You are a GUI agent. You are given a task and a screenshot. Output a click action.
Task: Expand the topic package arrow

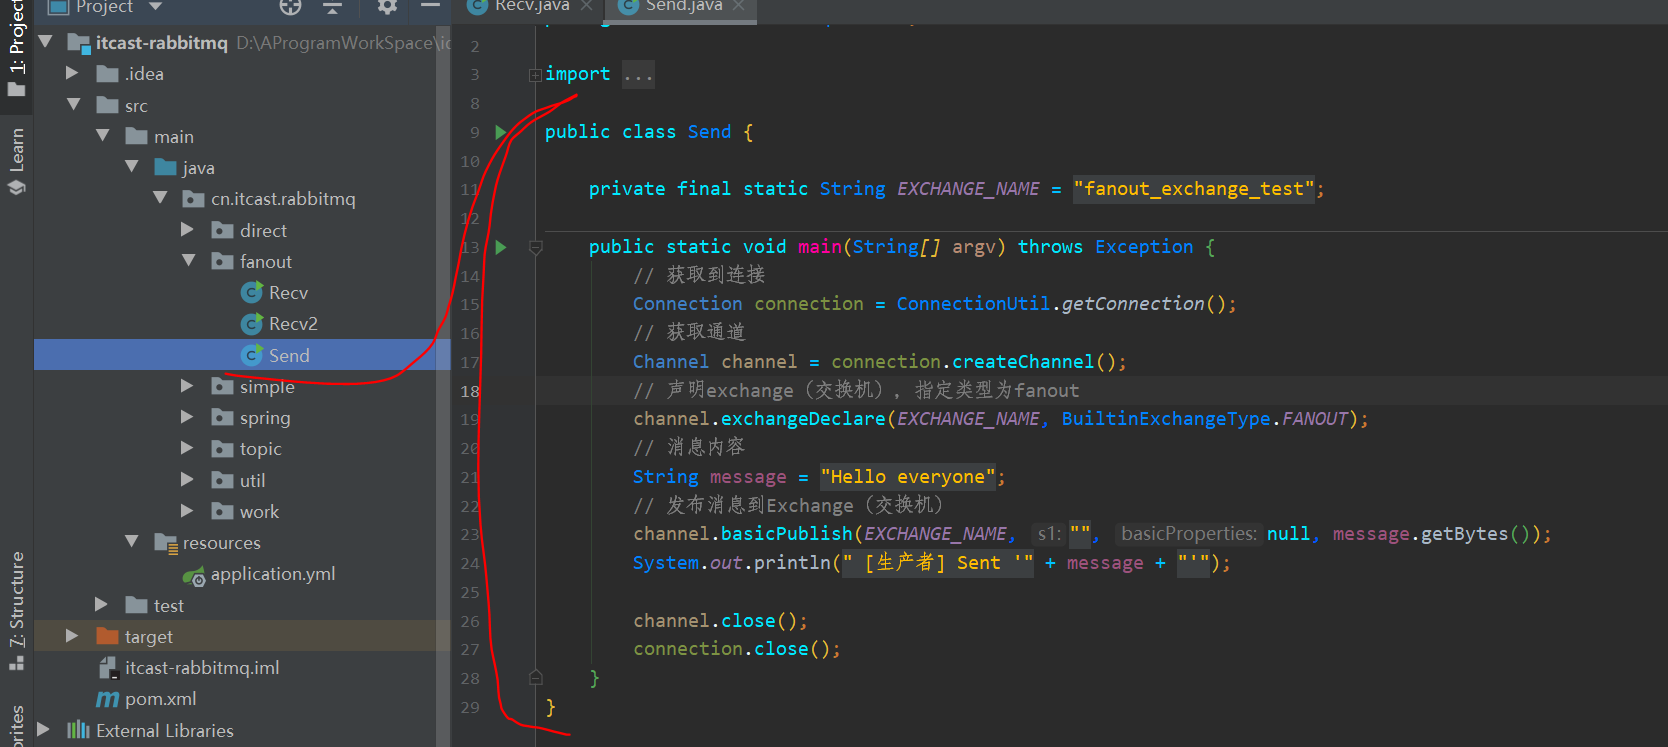coord(188,448)
